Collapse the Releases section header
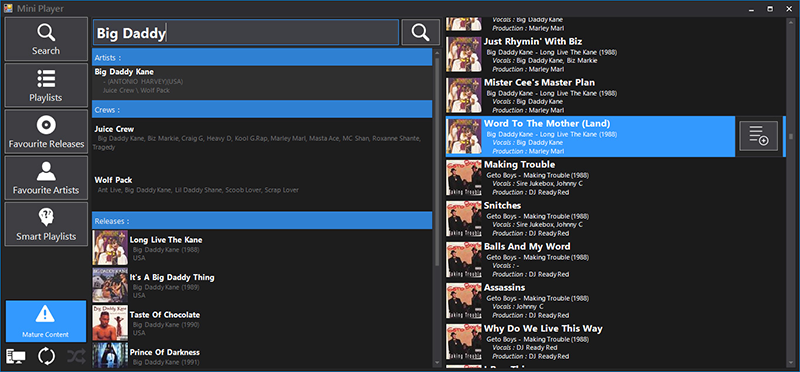Screen dimensions: 800x372 tap(262, 221)
